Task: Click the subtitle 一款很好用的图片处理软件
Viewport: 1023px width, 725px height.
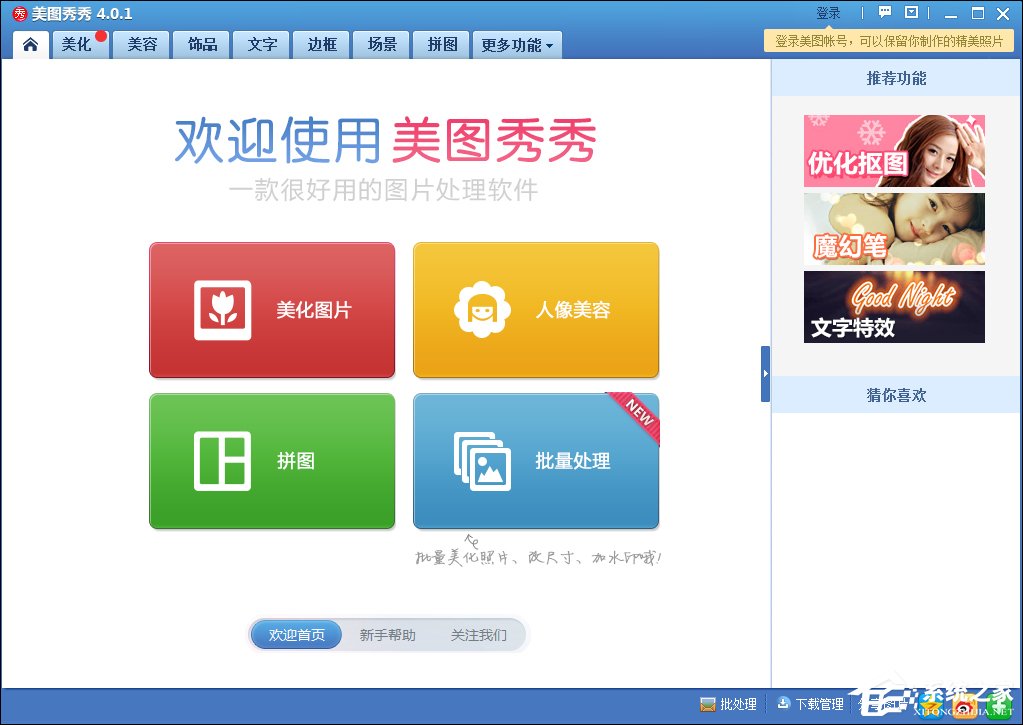Action: point(384,191)
